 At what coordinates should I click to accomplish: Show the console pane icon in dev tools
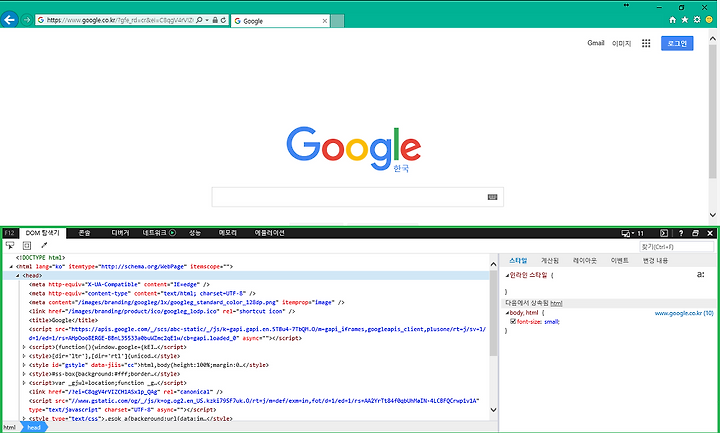coord(664,233)
